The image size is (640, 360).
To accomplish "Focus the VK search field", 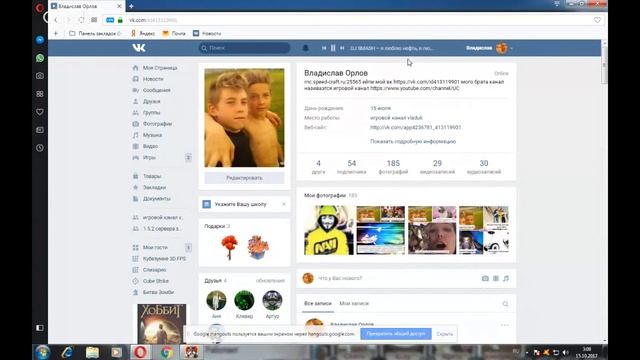I will click(x=244, y=48).
